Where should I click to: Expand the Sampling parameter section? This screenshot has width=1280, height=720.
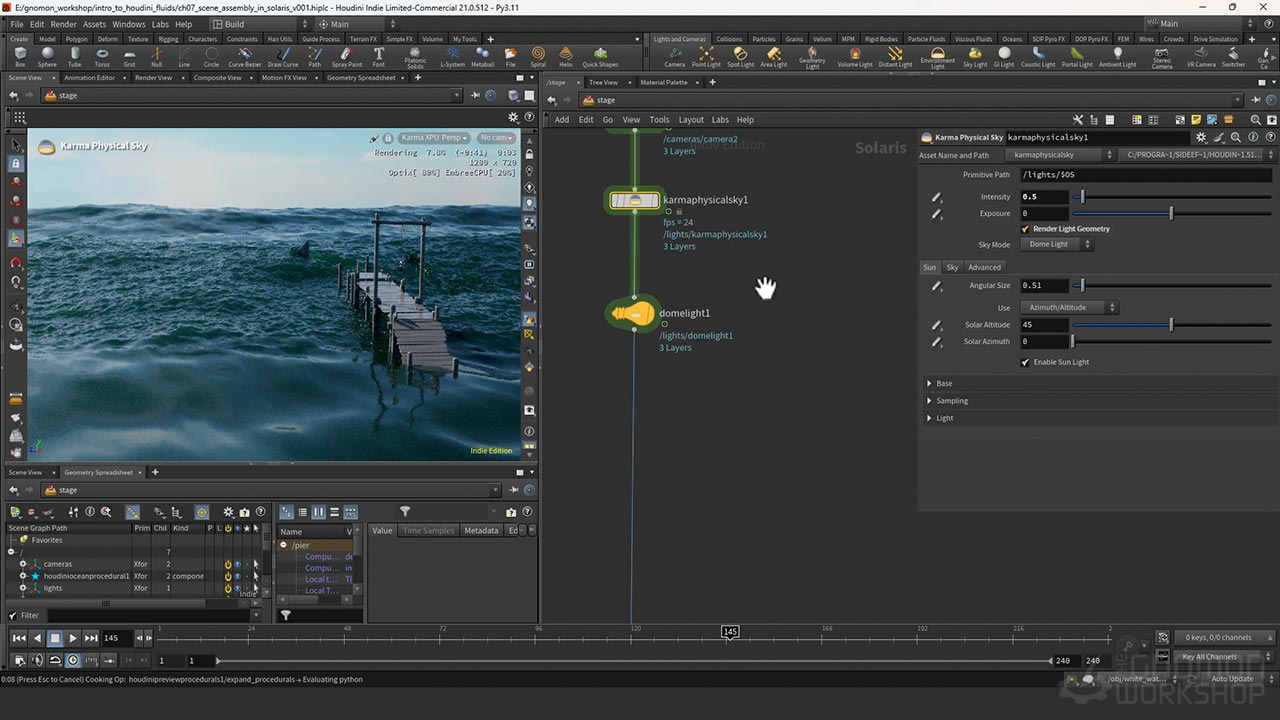pos(952,401)
